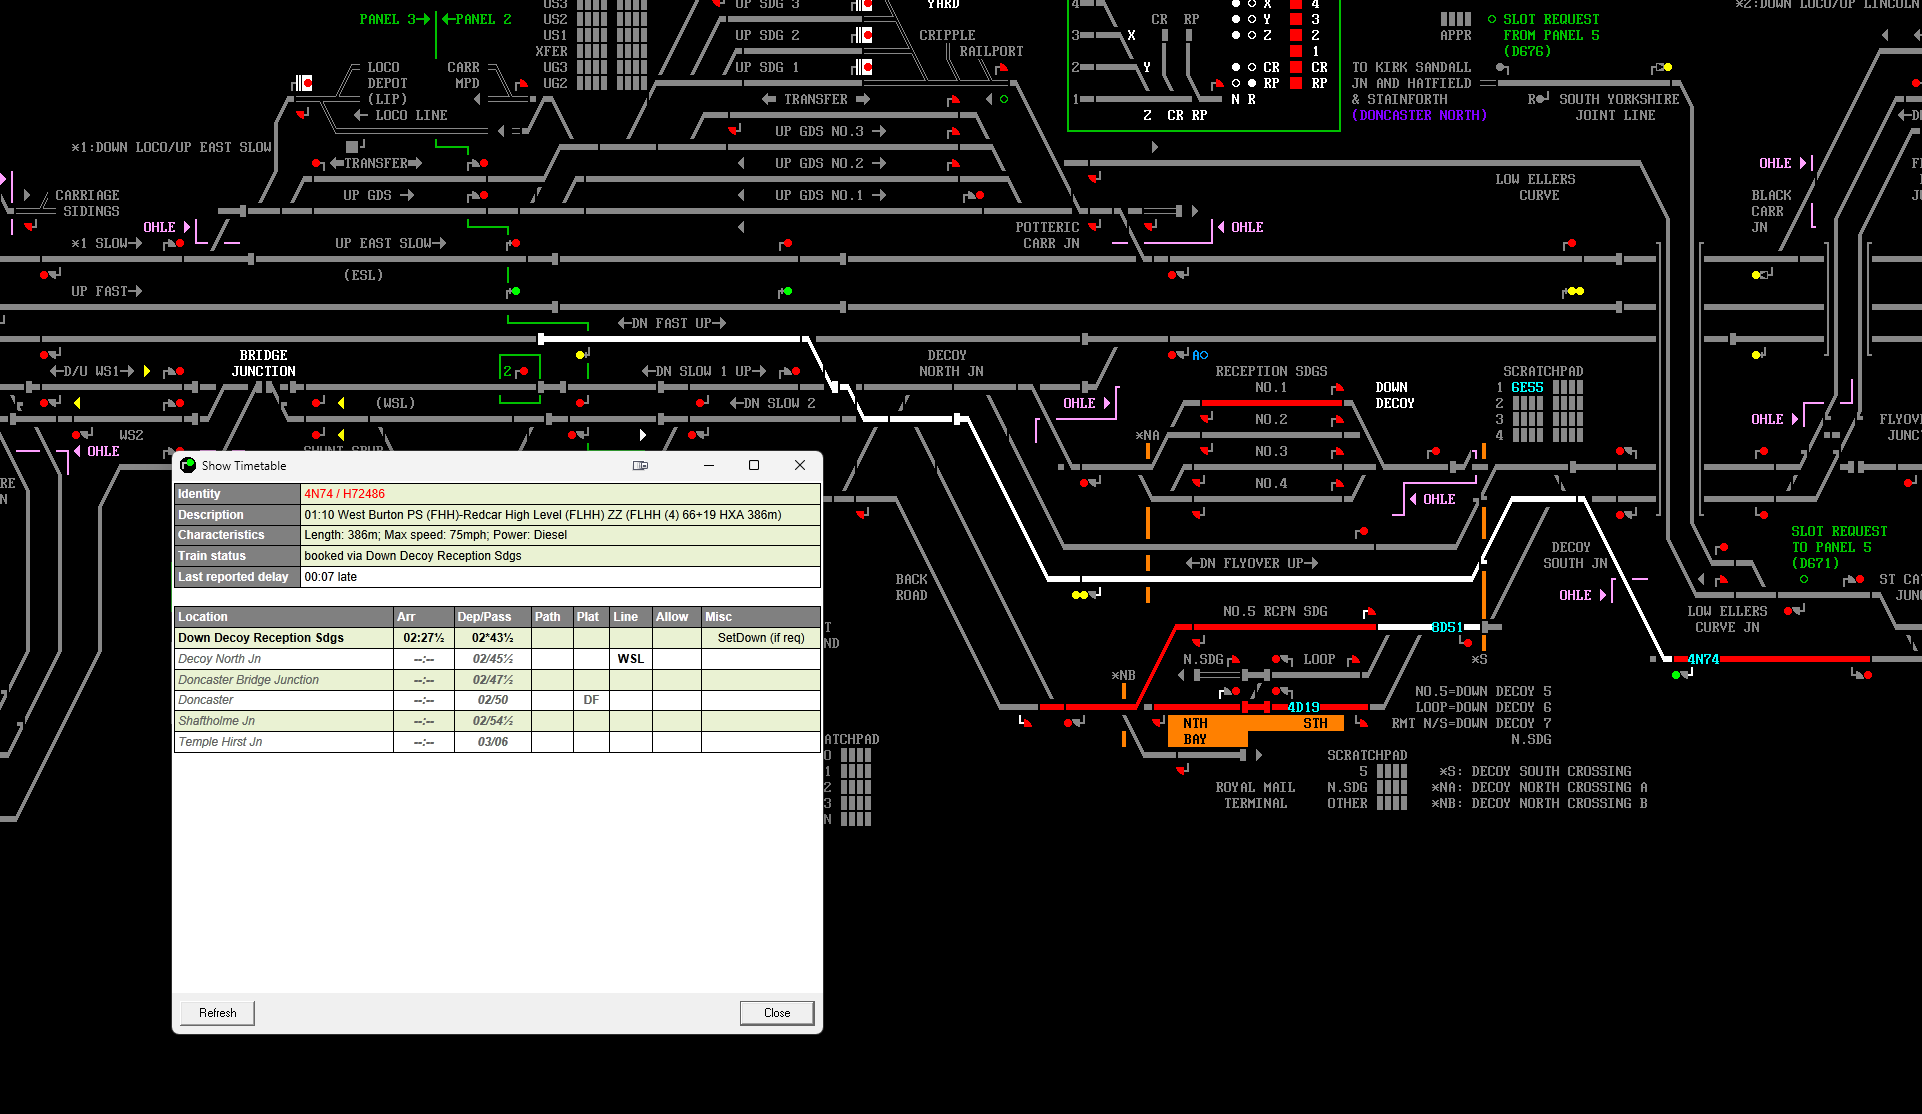
Task: Click the Show Timetable window app icon
Action: click(x=188, y=465)
